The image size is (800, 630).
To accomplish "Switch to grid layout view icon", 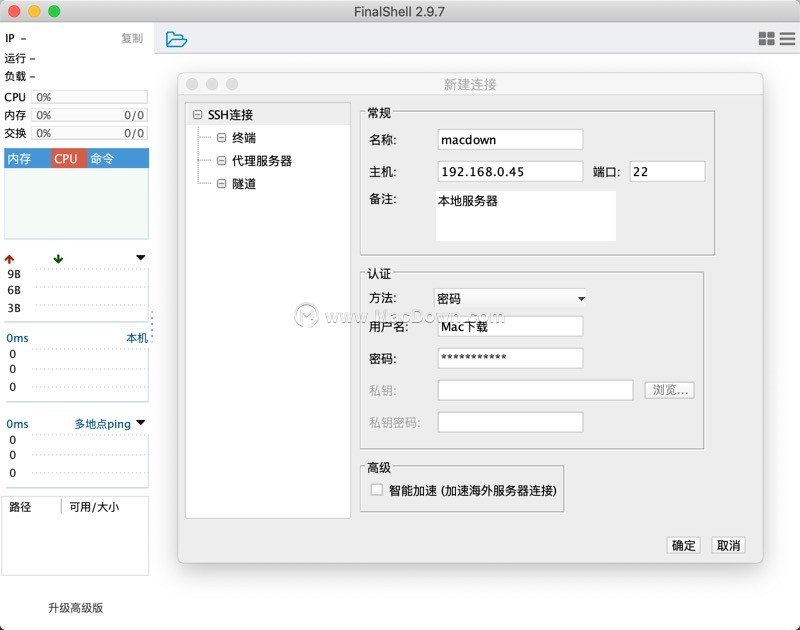I will tap(766, 39).
